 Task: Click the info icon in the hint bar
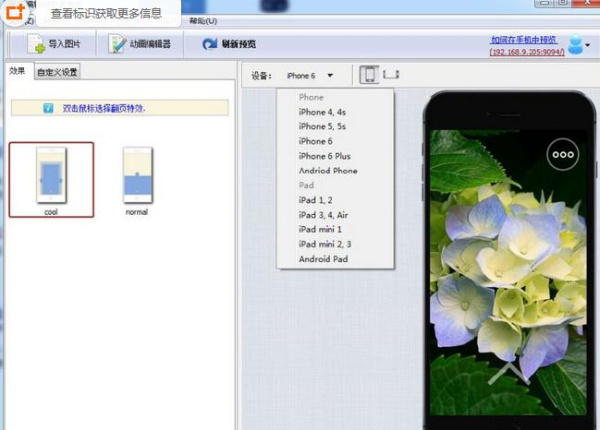[x=47, y=108]
